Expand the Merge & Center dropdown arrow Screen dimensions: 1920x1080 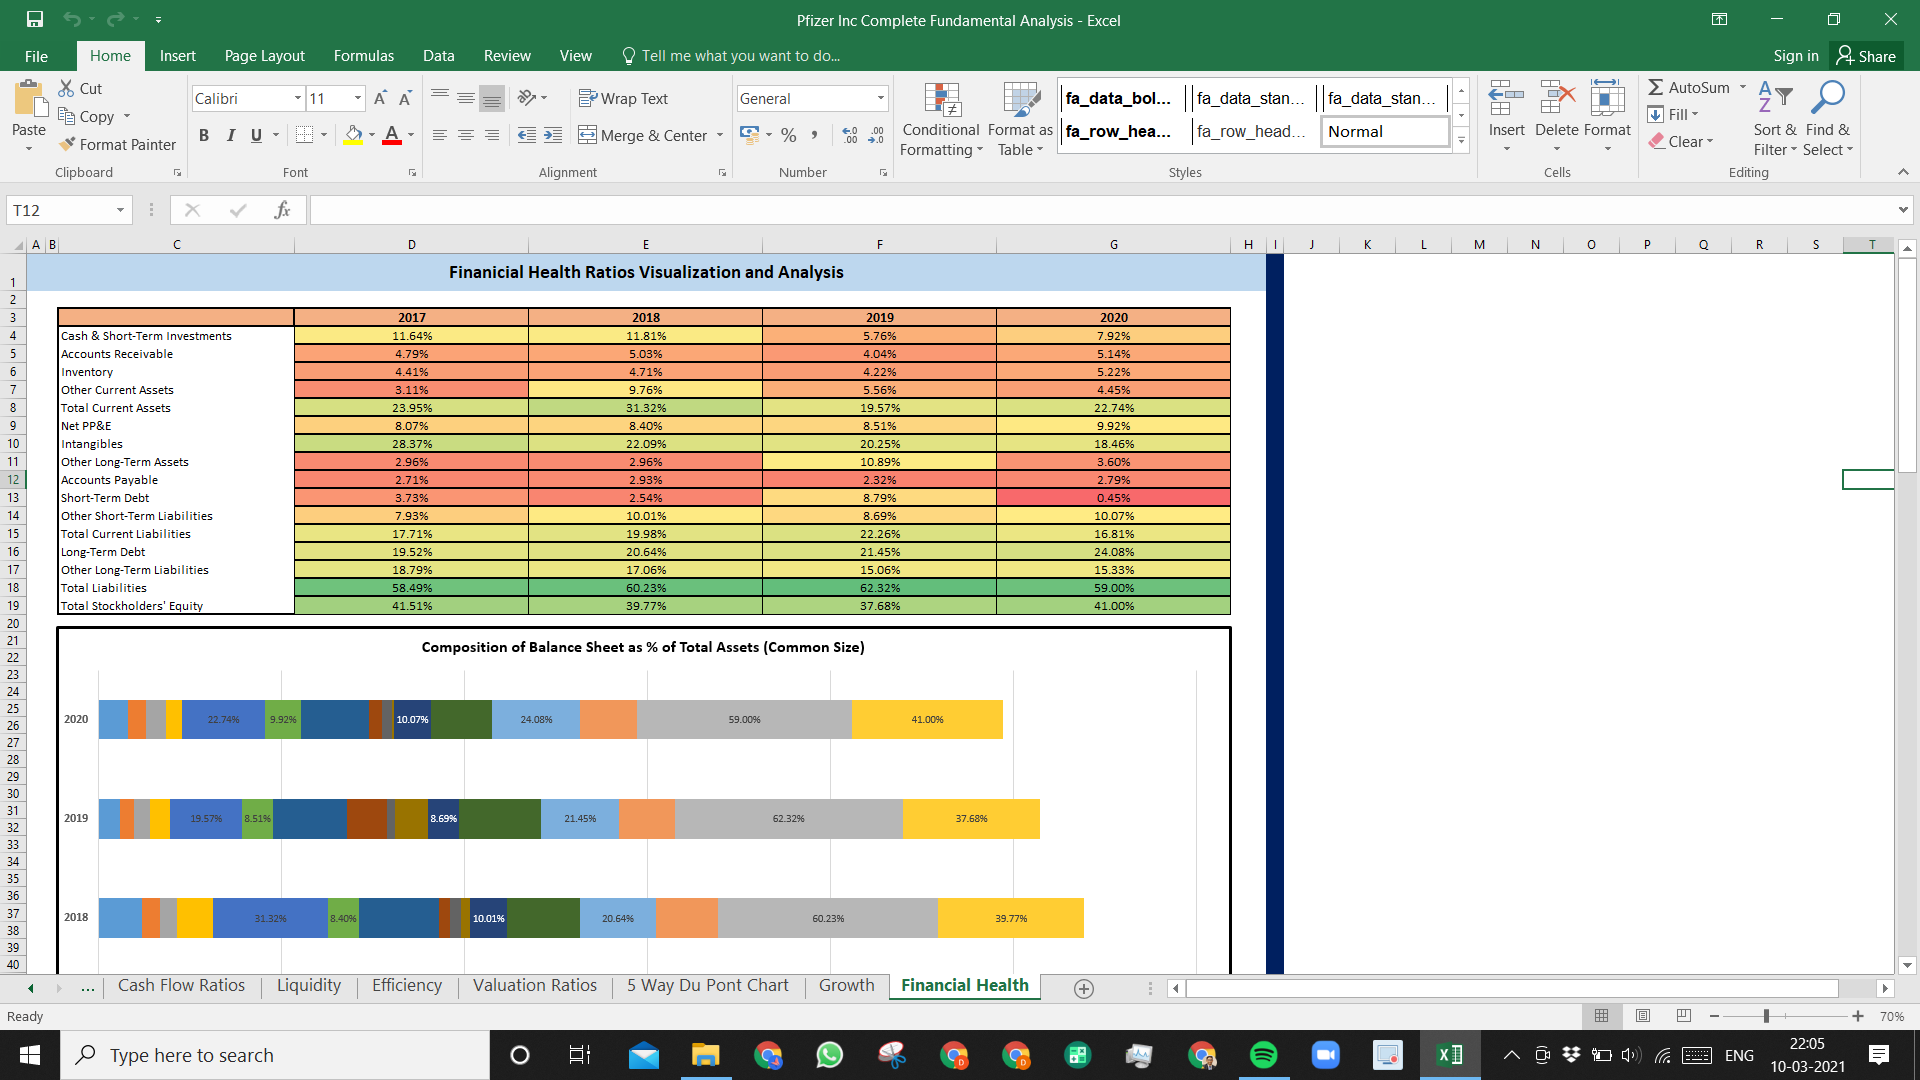[x=720, y=135]
